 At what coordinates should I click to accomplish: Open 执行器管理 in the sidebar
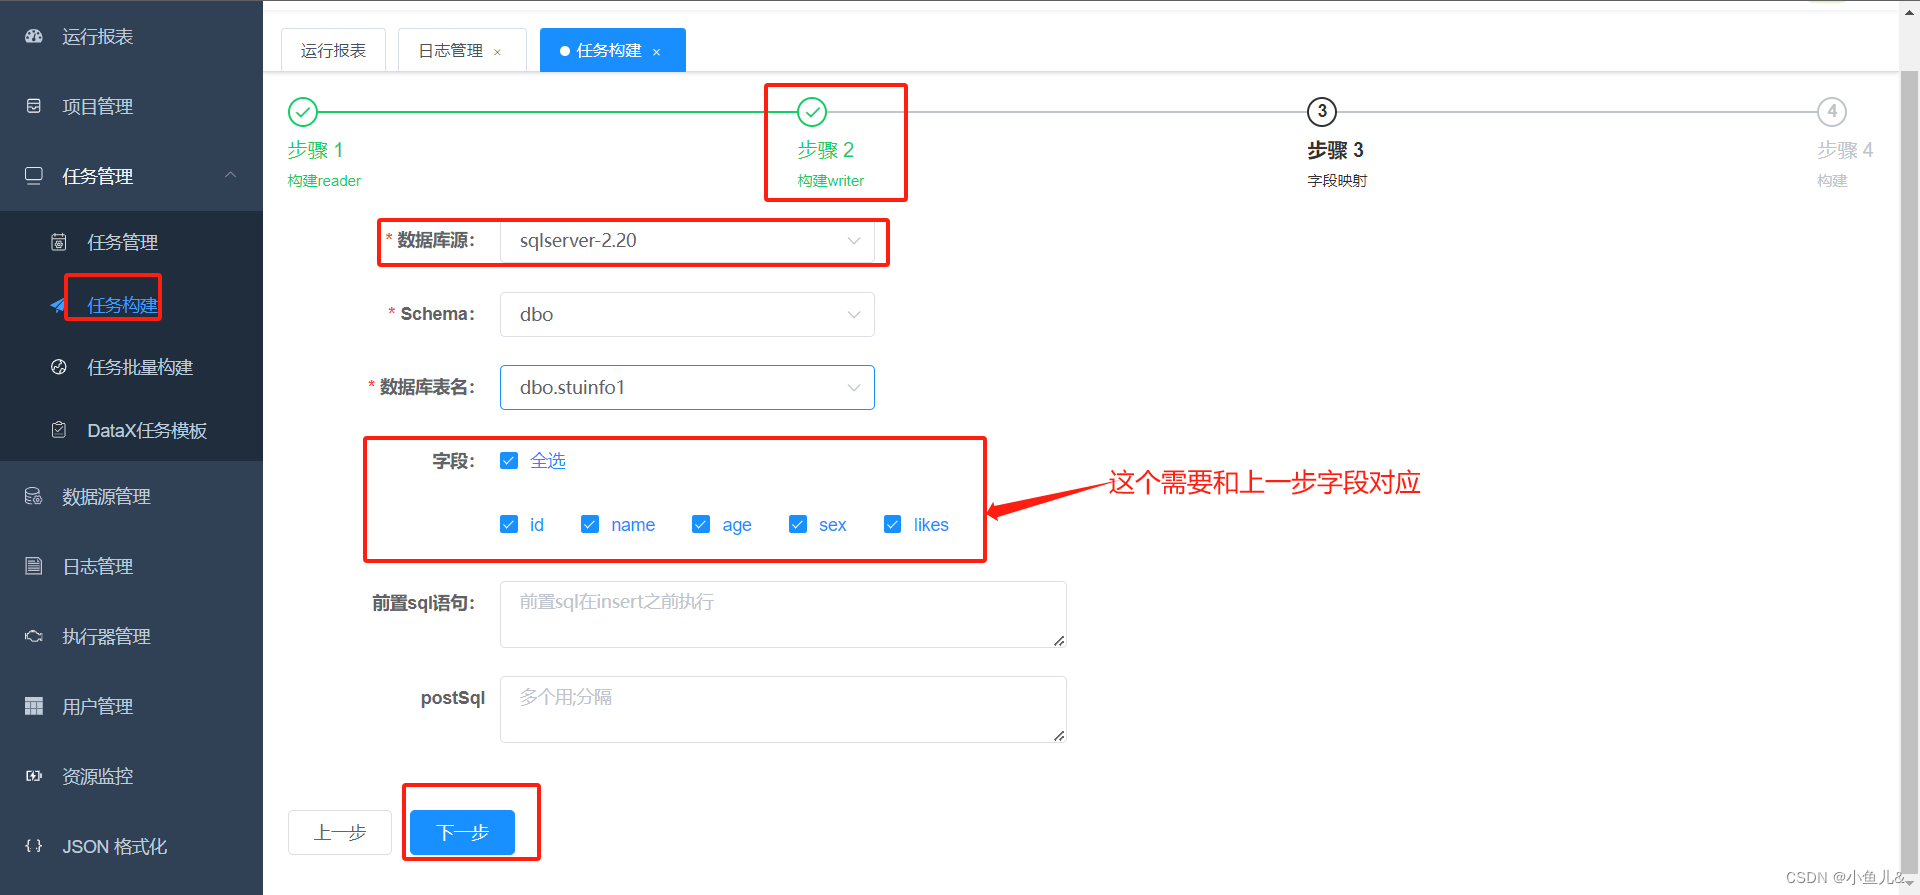[131, 636]
